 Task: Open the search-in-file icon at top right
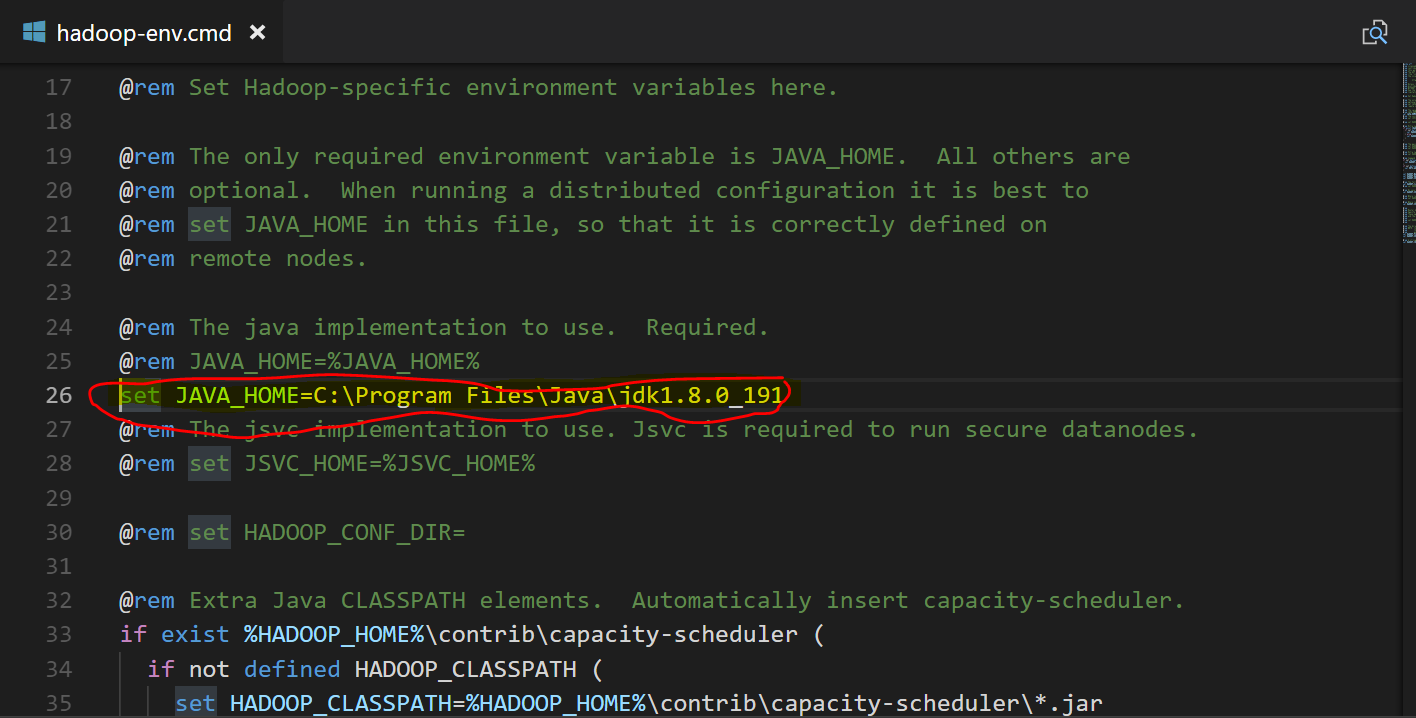pyautogui.click(x=1375, y=33)
